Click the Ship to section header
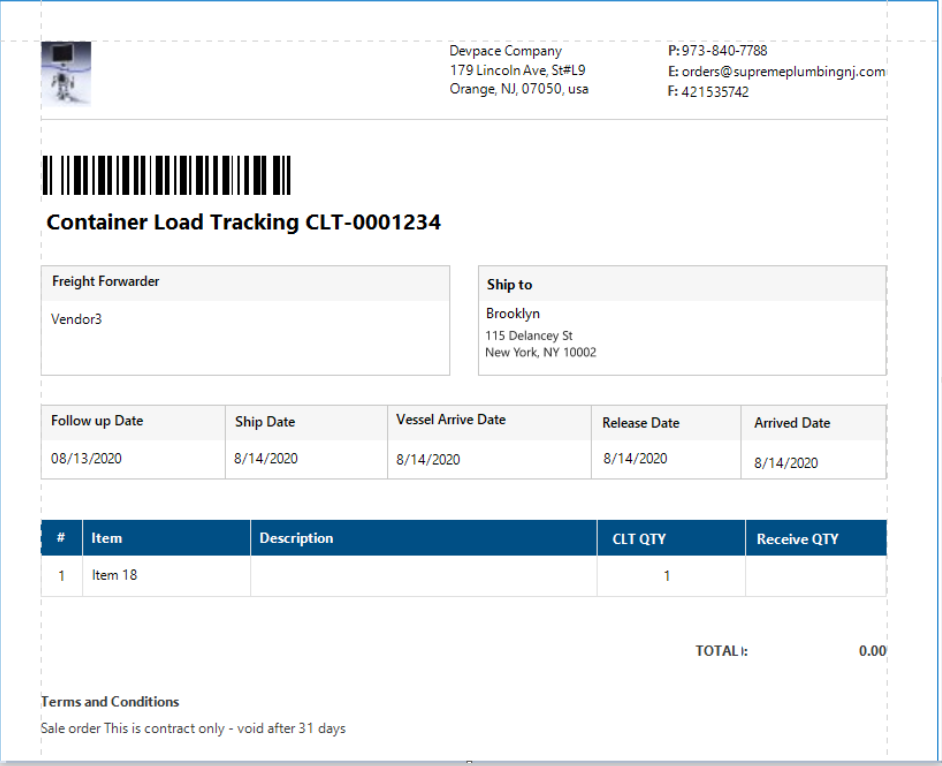Viewport: 942px width, 766px height. pyautogui.click(x=509, y=285)
